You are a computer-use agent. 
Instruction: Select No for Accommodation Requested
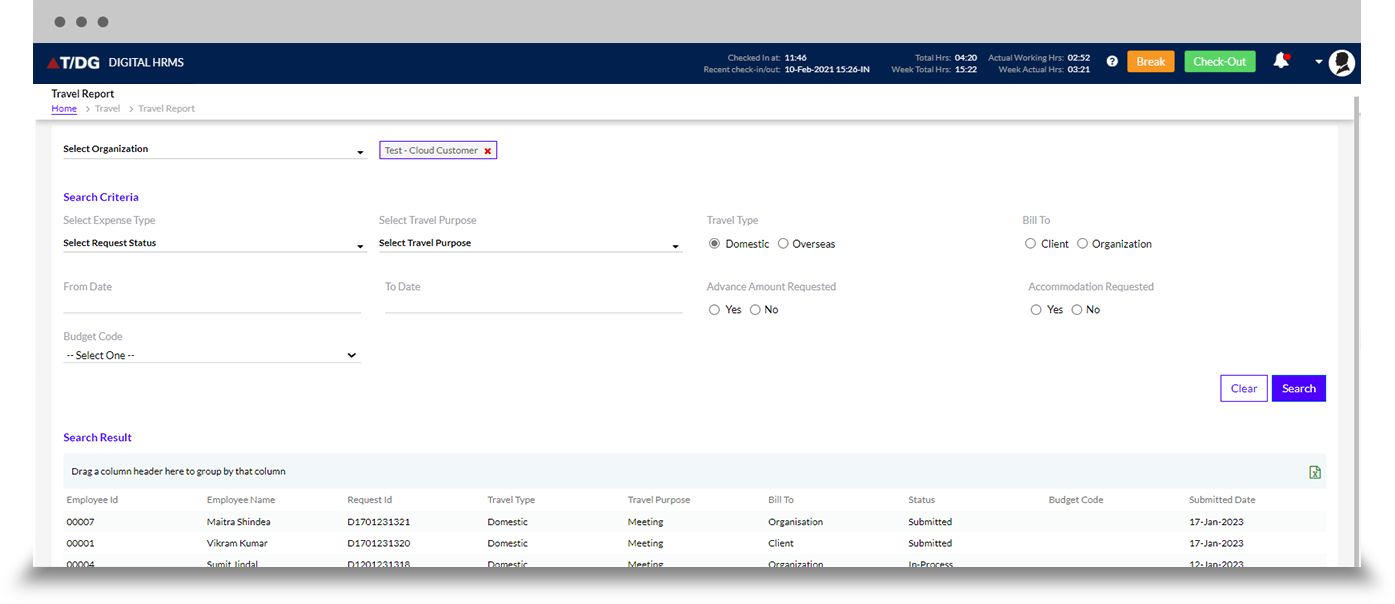coord(1076,310)
